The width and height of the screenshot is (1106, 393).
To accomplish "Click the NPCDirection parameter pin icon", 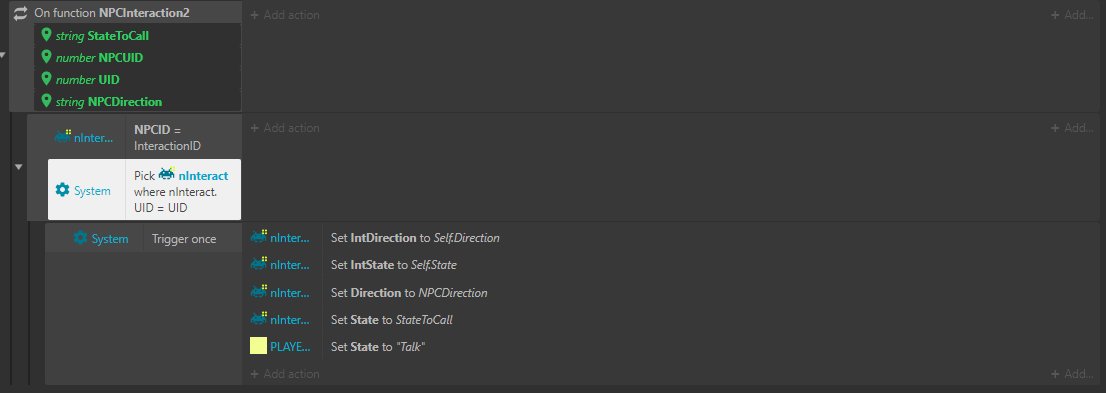I will click(47, 101).
